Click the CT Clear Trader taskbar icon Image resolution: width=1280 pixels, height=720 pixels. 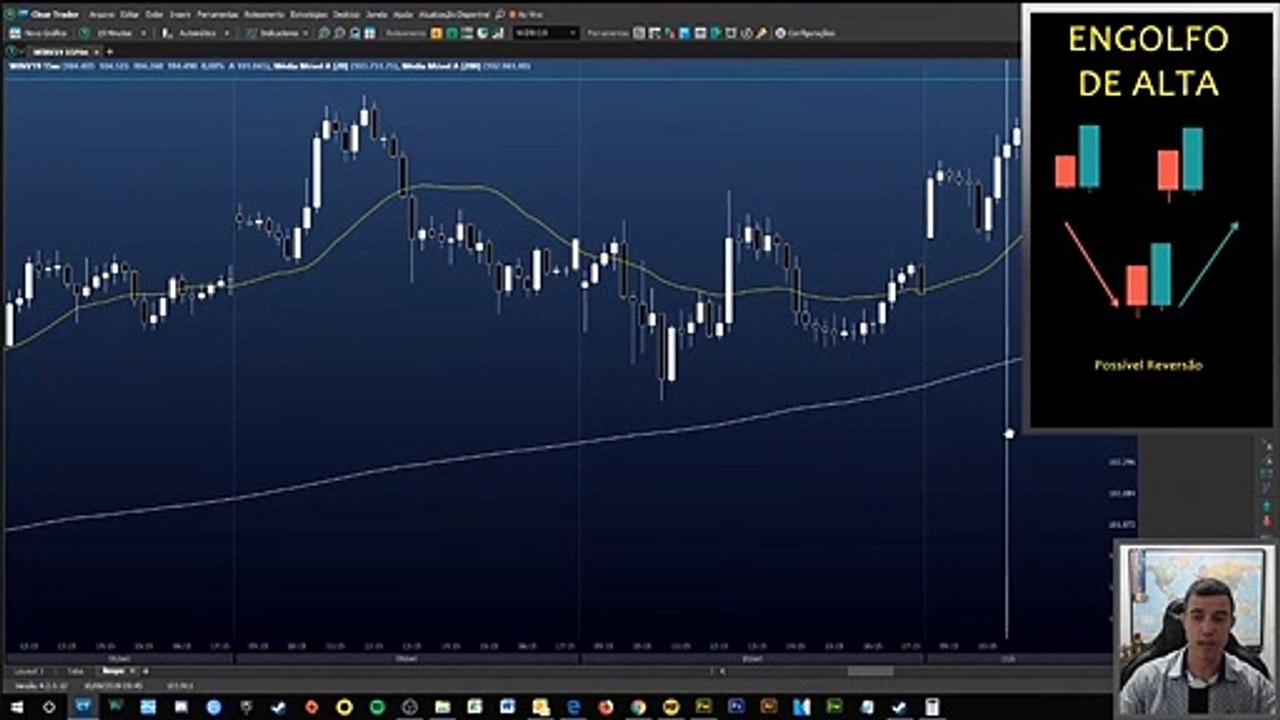pos(83,706)
